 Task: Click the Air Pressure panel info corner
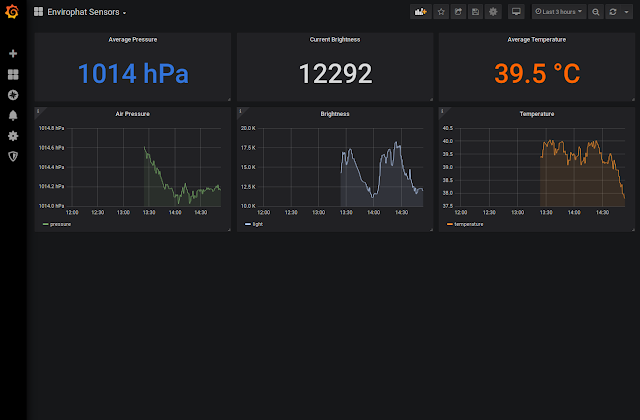point(38,111)
